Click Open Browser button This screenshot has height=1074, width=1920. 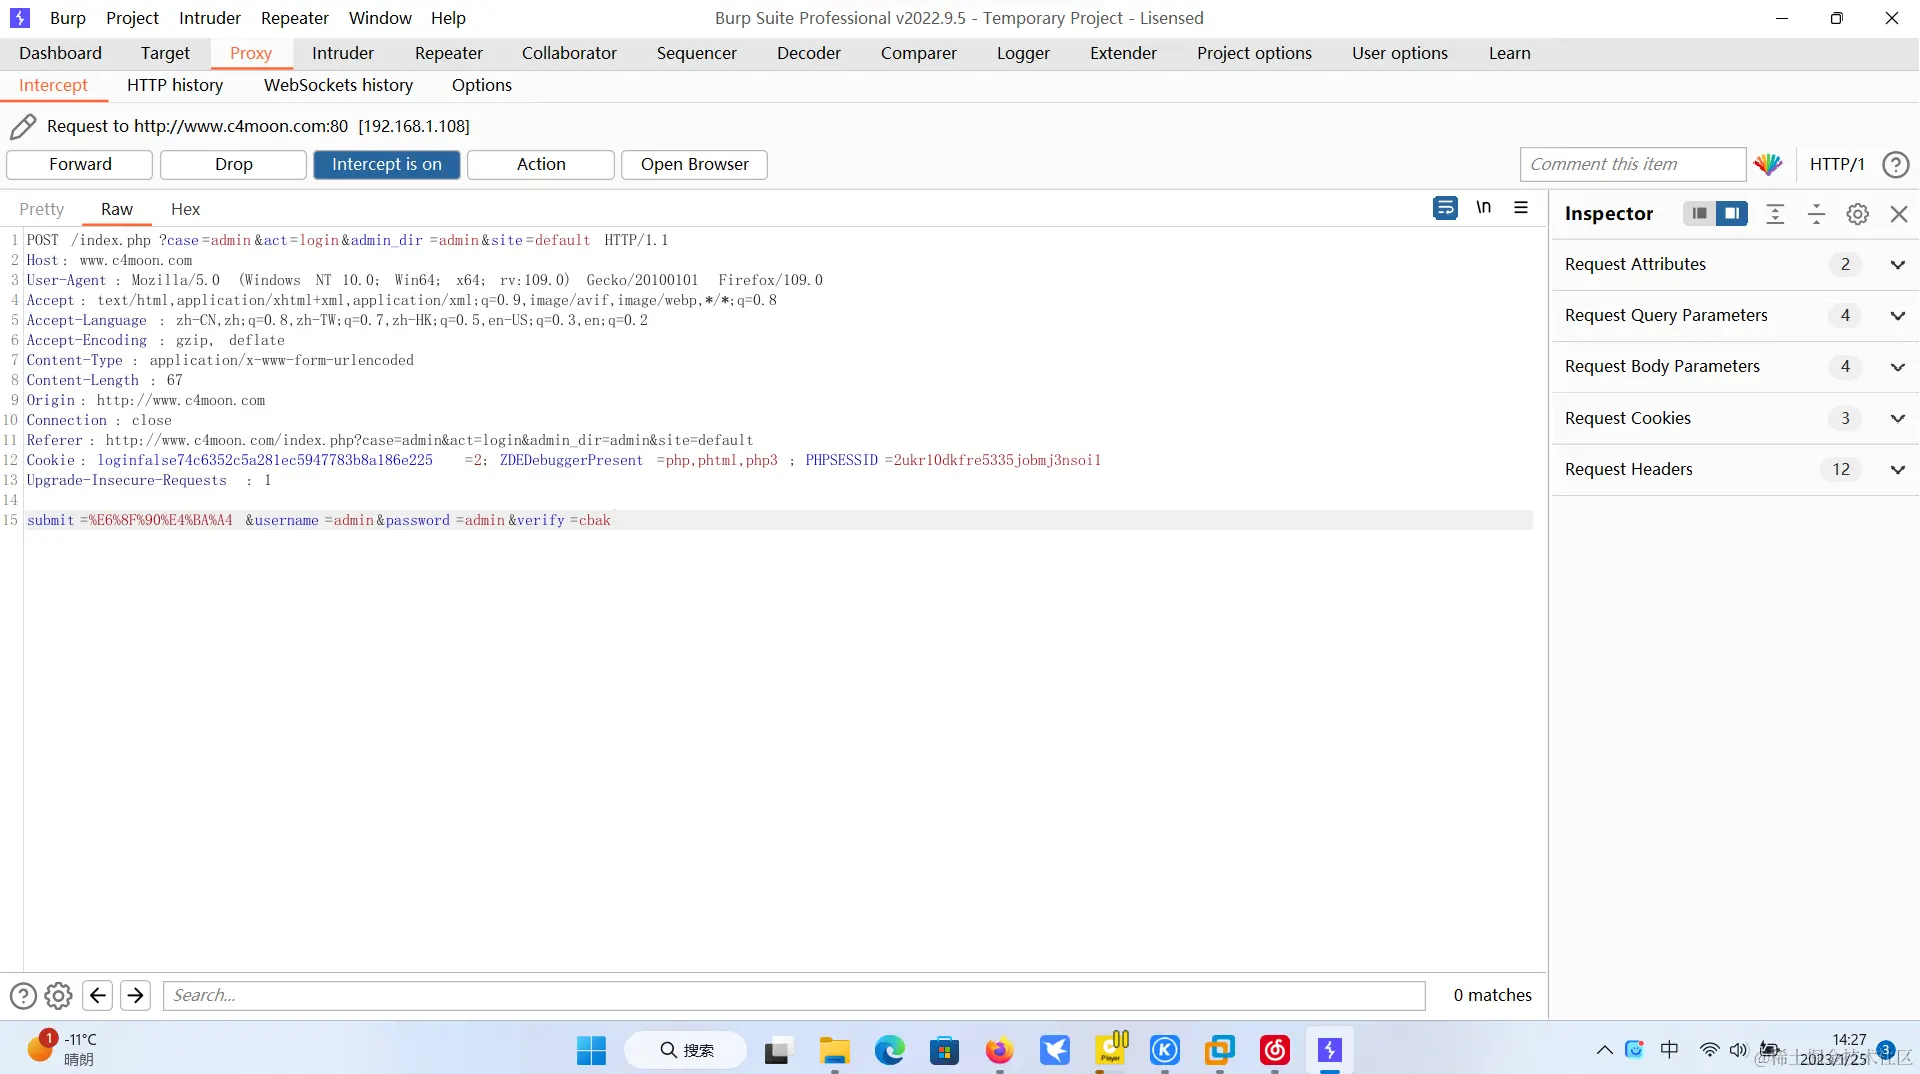click(x=694, y=164)
